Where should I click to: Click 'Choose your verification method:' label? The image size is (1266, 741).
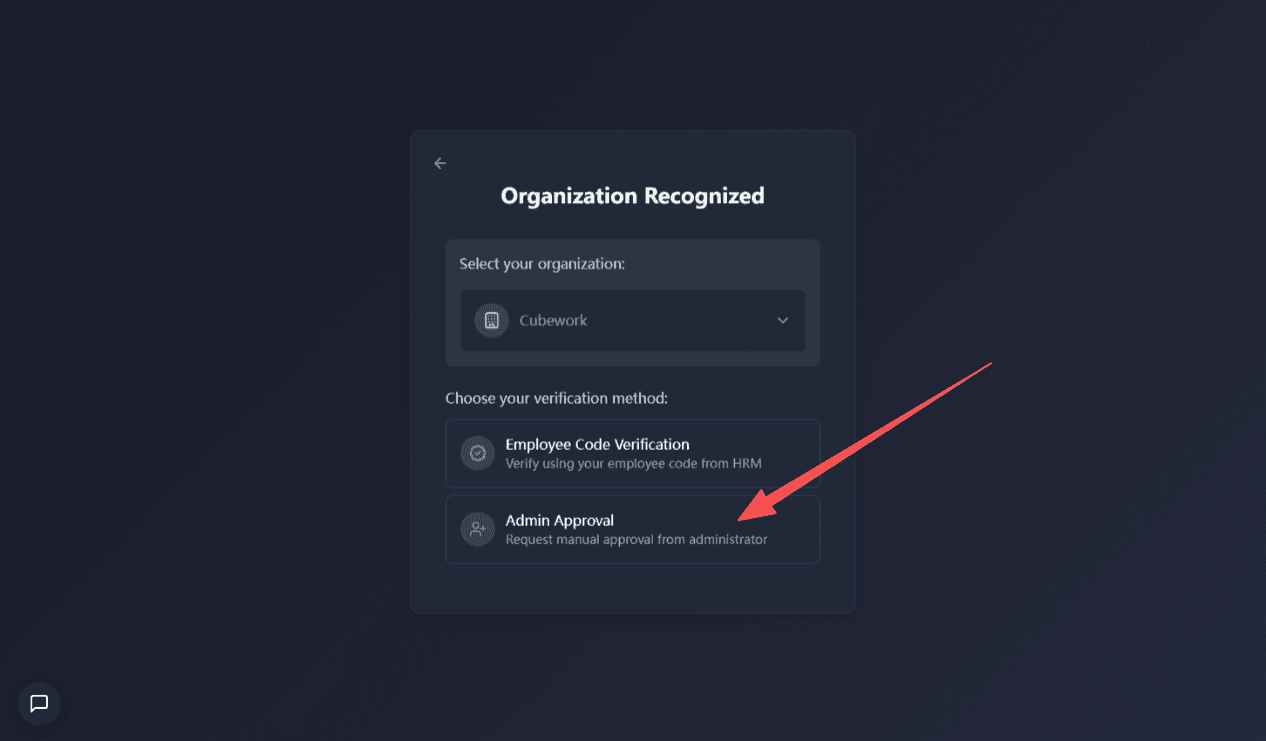pyautogui.click(x=556, y=398)
